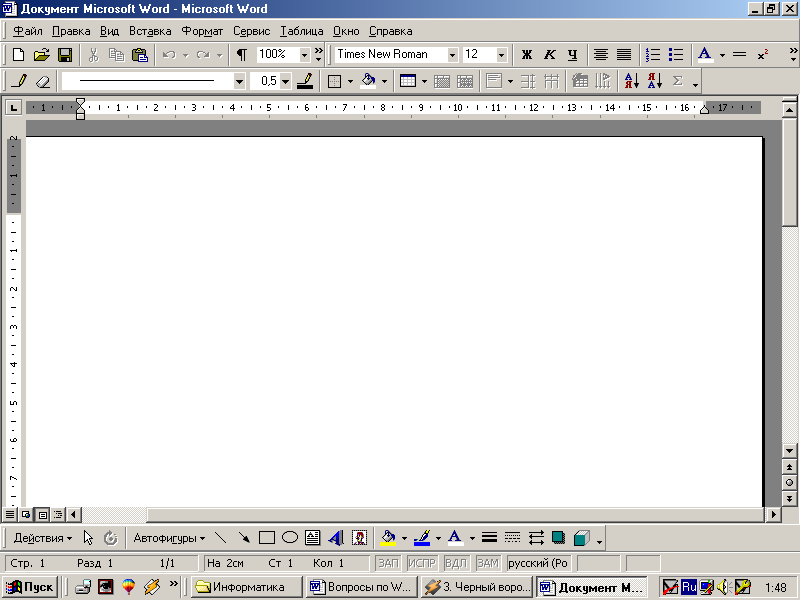This screenshot has height=600, width=800.
Task: Toggle bold formatting (Ж button)
Action: (x=527, y=55)
